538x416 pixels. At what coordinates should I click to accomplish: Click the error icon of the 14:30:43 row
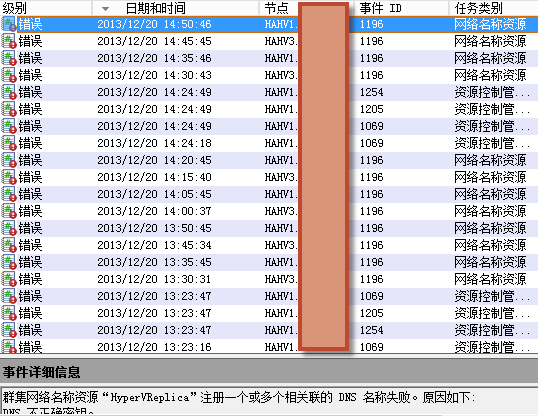9,75
